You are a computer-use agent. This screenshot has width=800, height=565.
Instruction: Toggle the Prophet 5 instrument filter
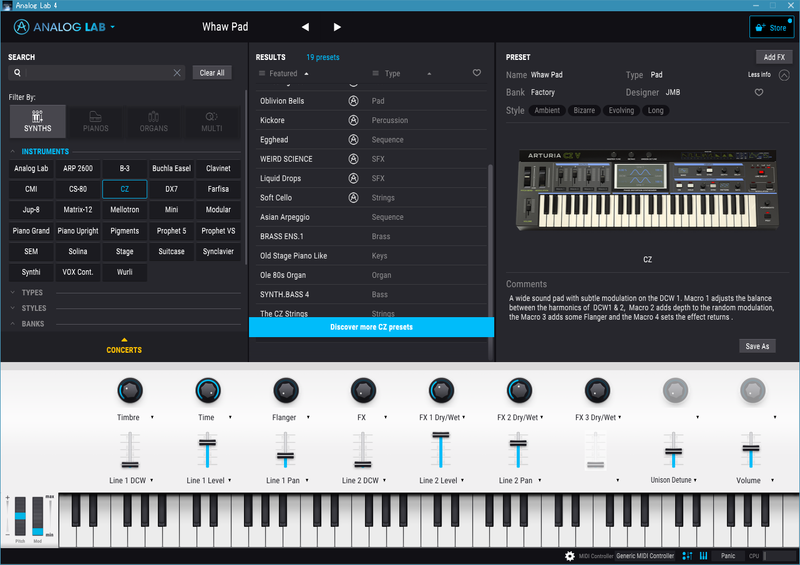(x=171, y=231)
